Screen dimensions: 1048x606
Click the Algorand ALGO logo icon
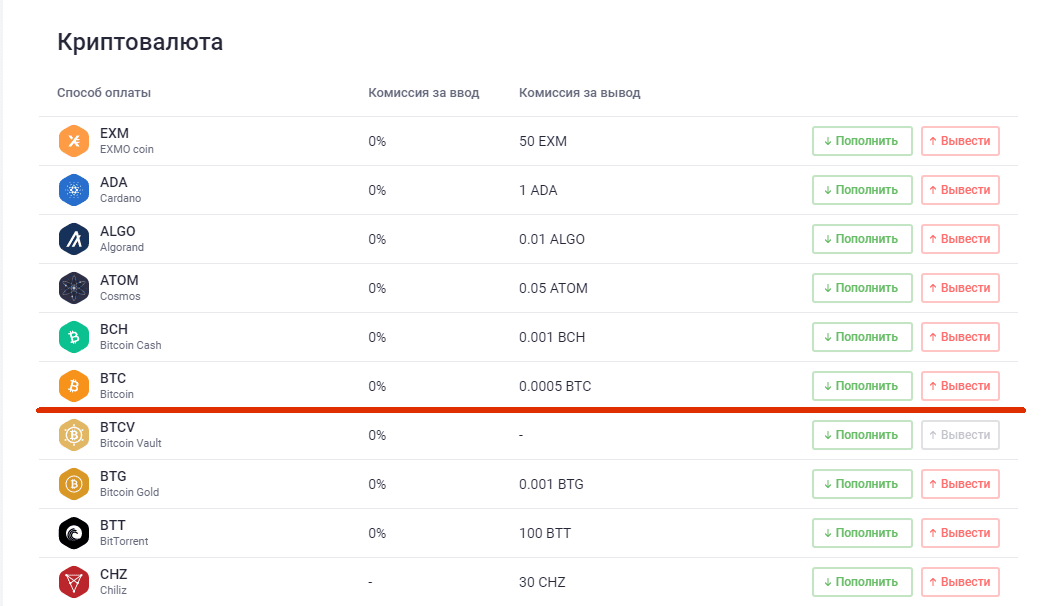74,239
